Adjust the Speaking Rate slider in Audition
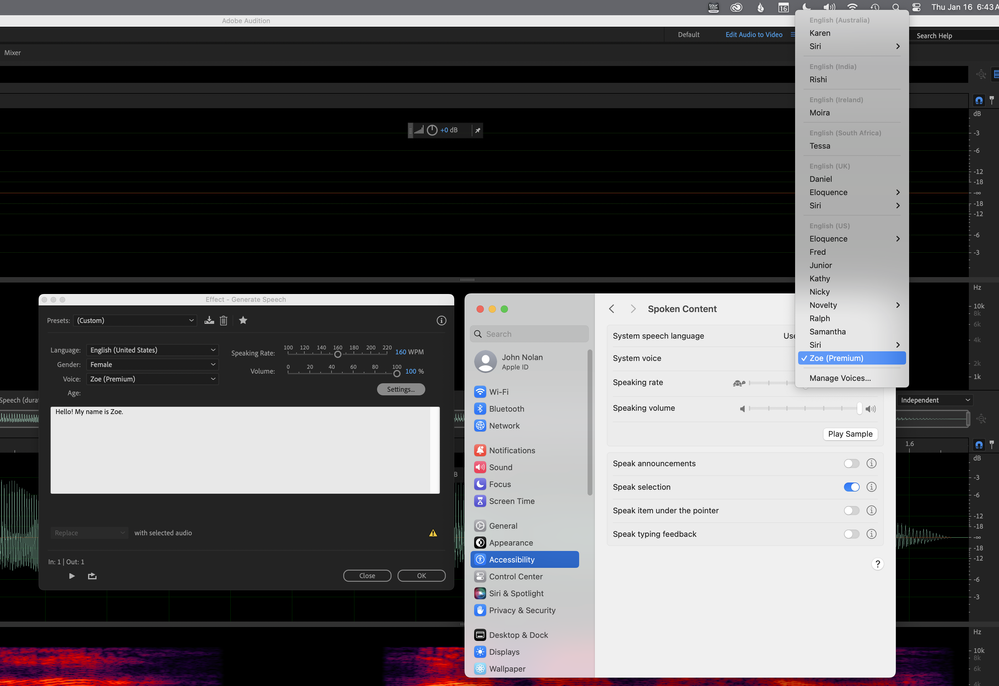The height and width of the screenshot is (686, 999). pyautogui.click(x=338, y=354)
